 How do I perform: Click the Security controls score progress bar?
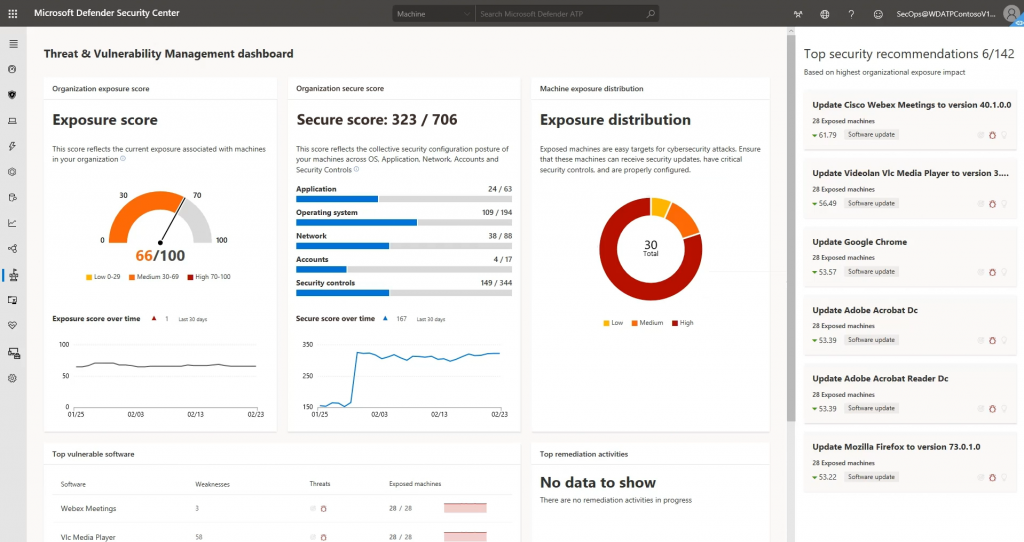pos(404,293)
